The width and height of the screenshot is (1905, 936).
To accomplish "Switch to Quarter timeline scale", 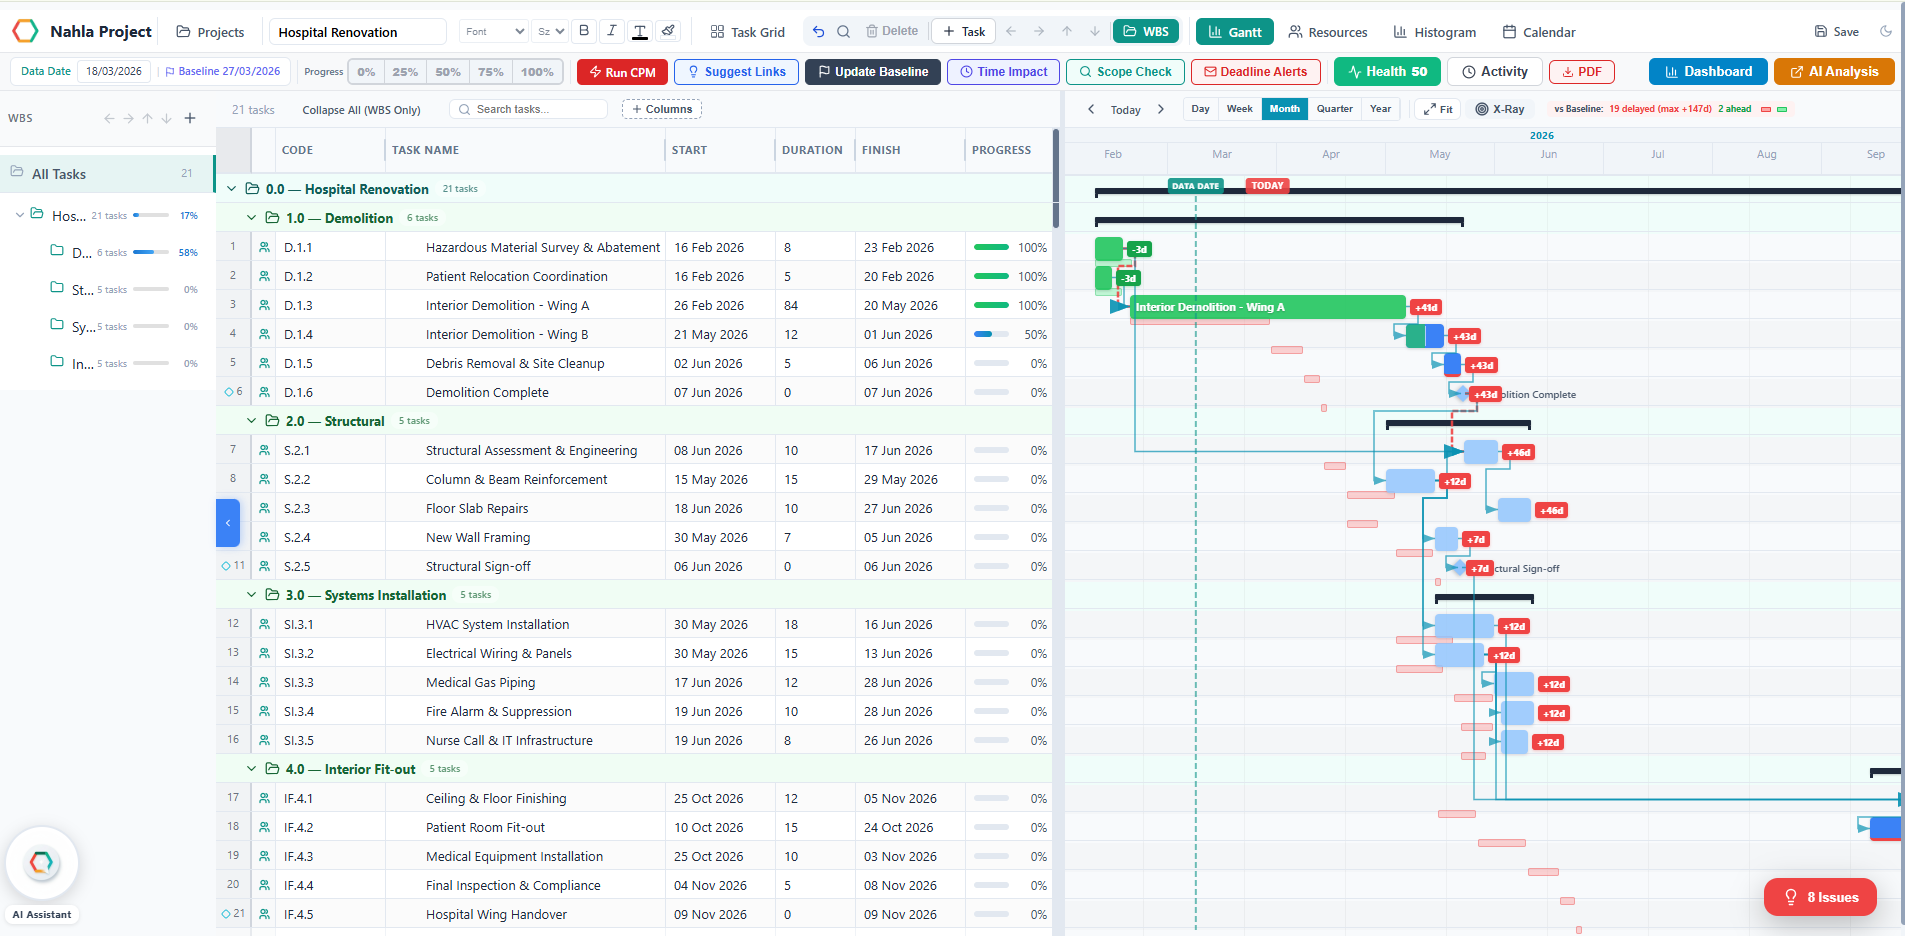I will (x=1334, y=109).
